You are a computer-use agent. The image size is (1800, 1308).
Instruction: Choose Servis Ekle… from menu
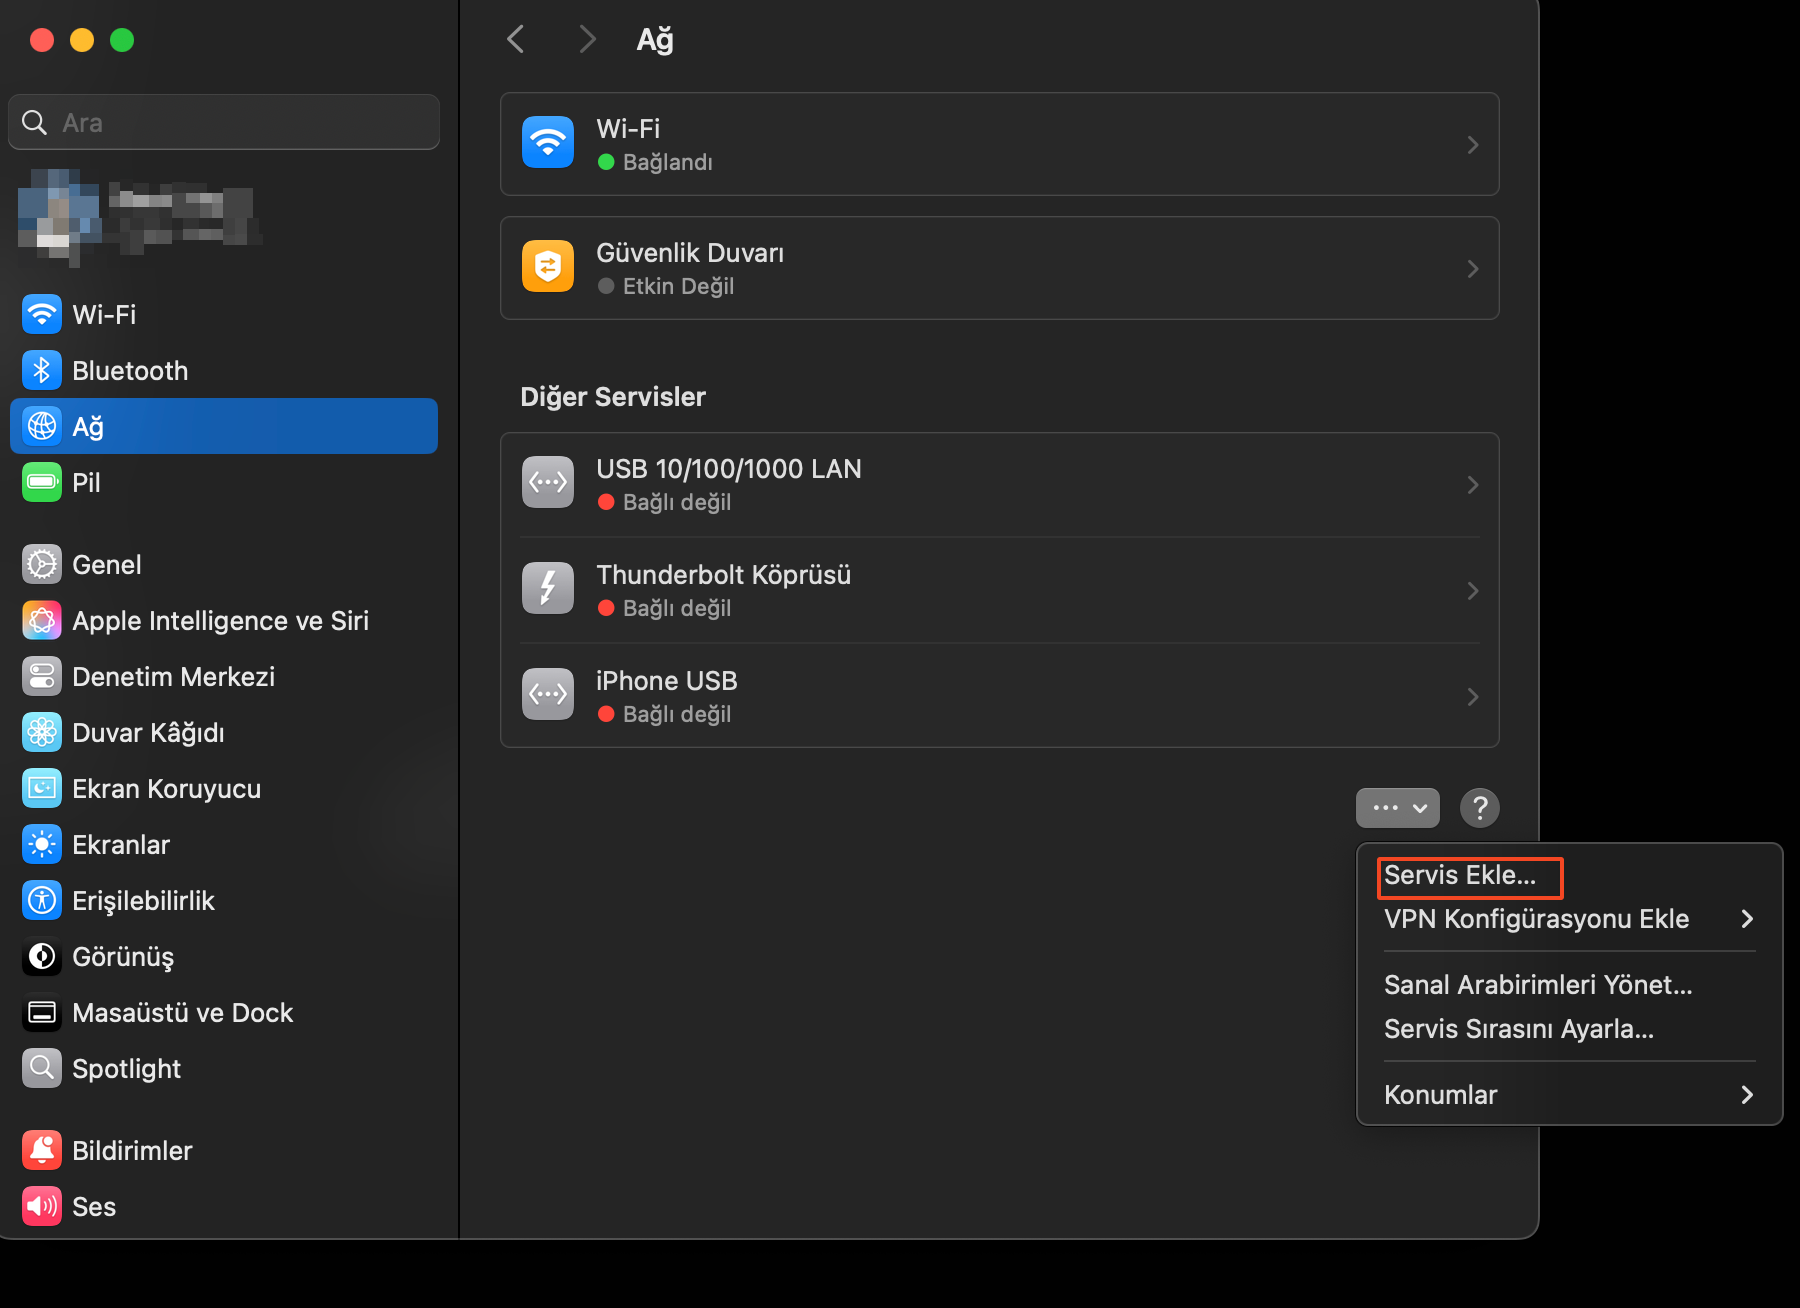(x=1570, y=875)
